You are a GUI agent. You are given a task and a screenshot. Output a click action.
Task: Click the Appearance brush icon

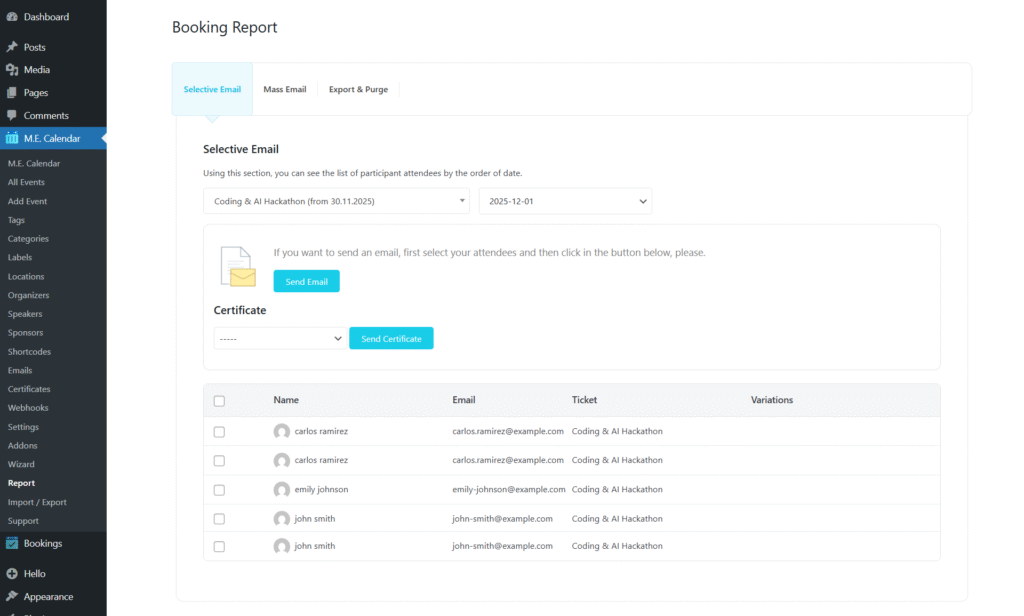14,596
